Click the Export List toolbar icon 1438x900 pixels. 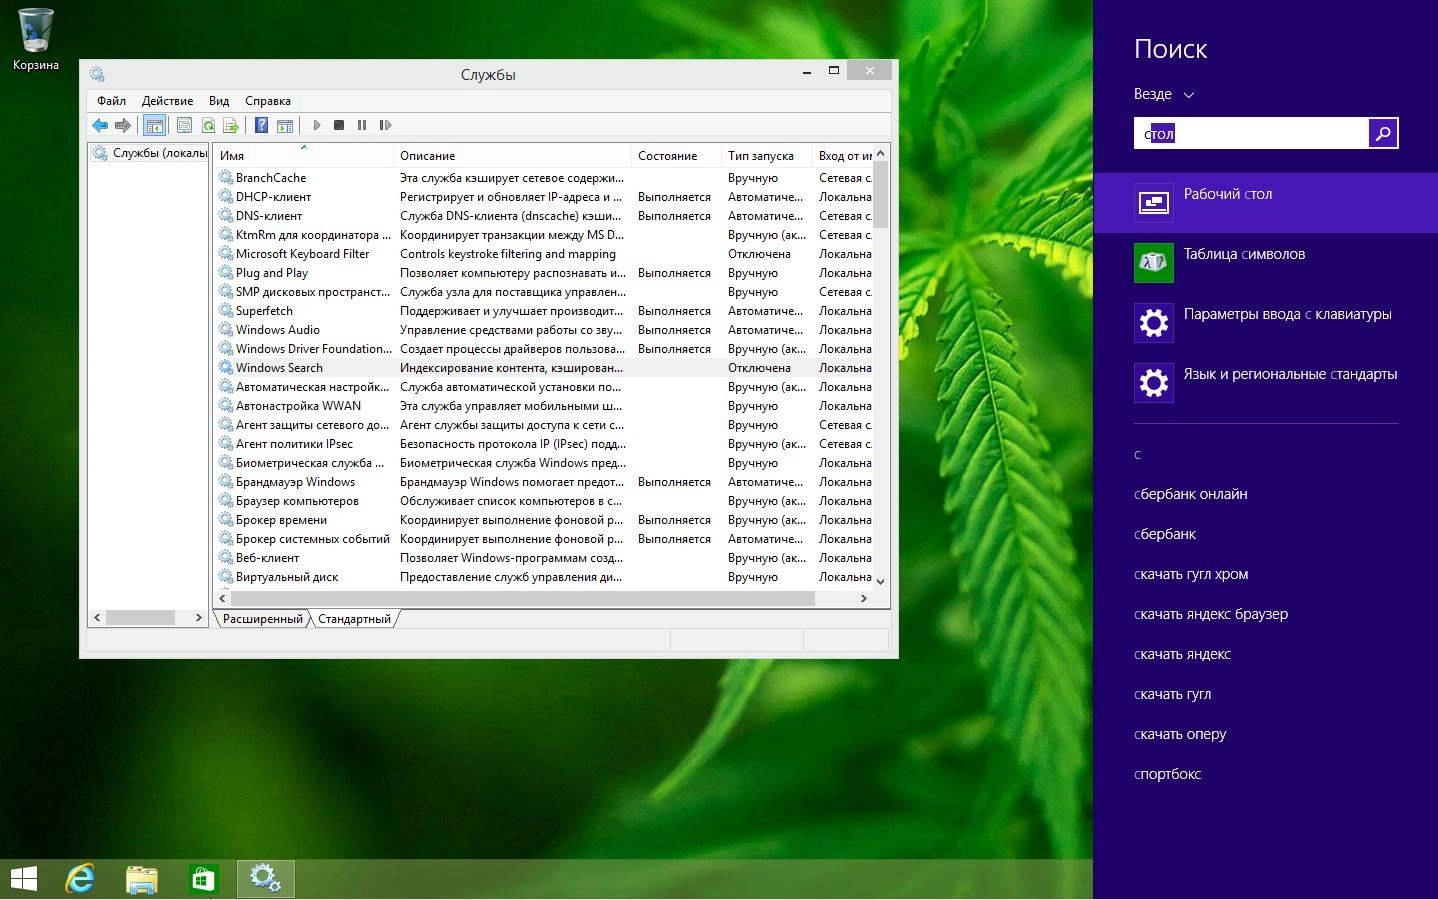coord(231,125)
